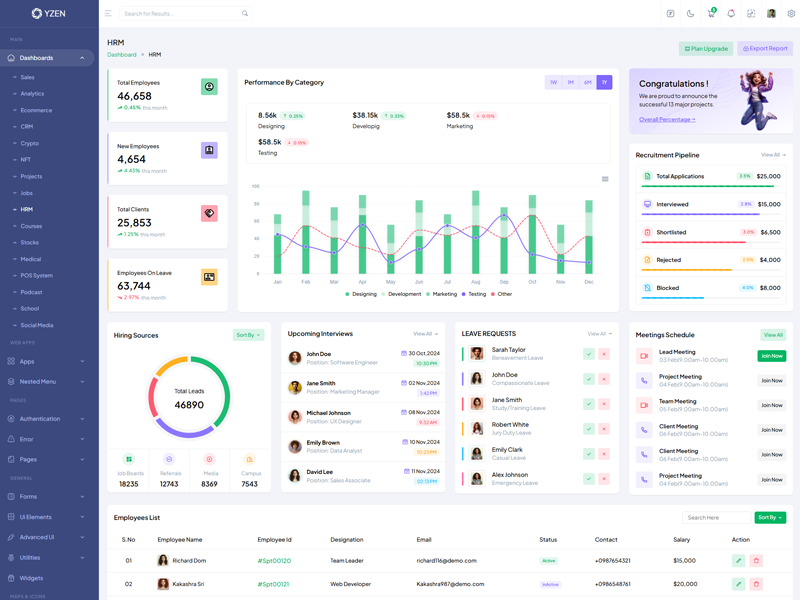Click the hamburger sidebar toggle icon

(x=108, y=14)
